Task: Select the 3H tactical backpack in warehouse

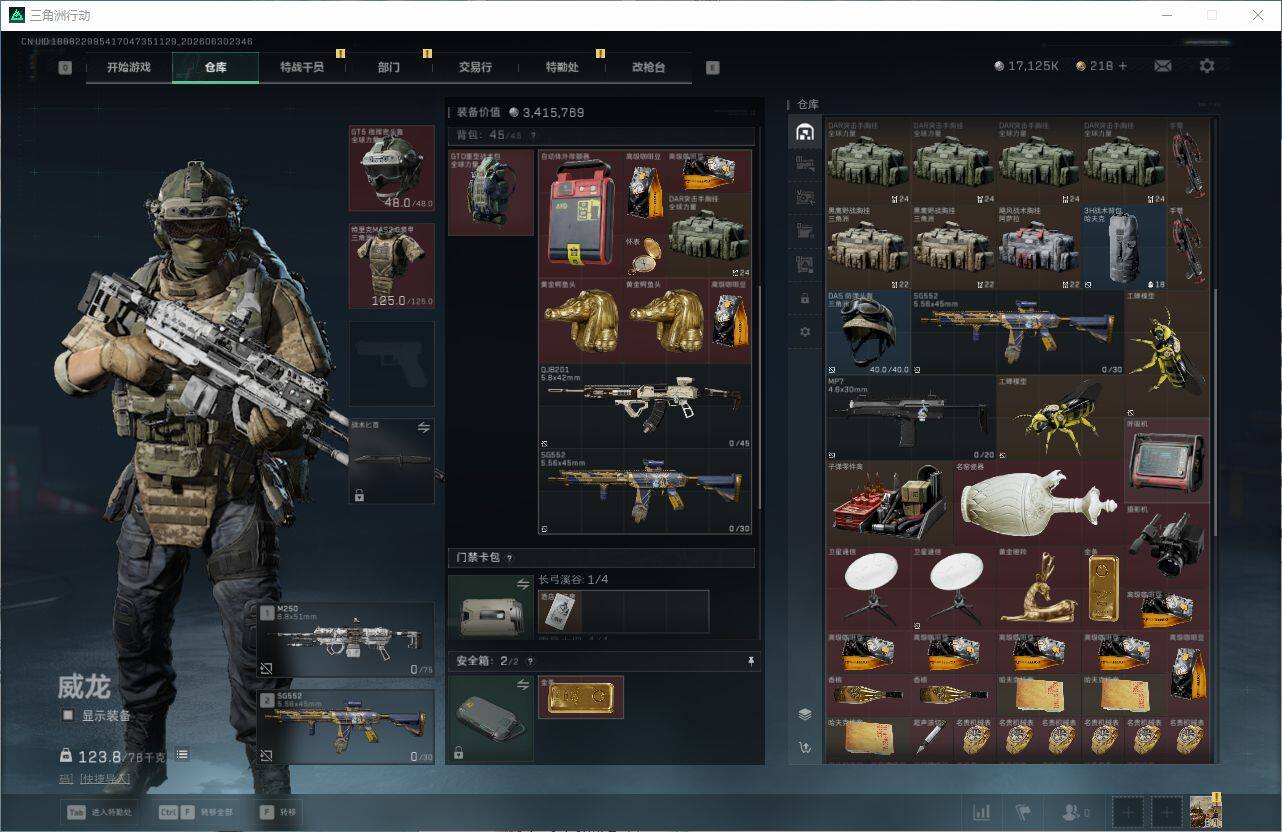Action: click(x=1124, y=248)
